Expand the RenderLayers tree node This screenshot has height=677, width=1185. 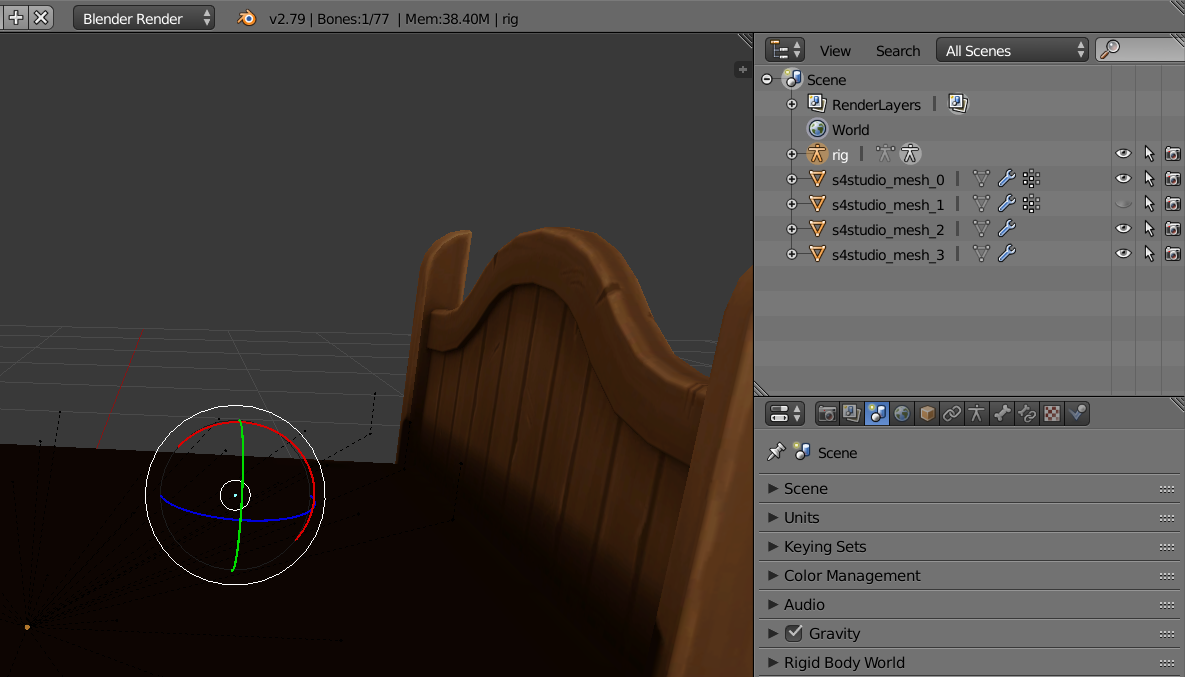[792, 104]
